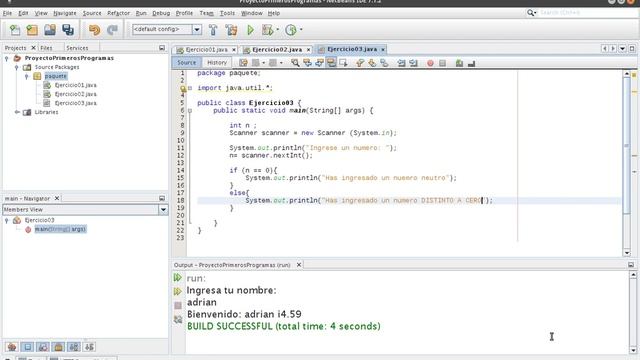Screen dimensions: 640x360
Task: Click the editor vertical scrollbar down arrow
Action: [627, 253]
